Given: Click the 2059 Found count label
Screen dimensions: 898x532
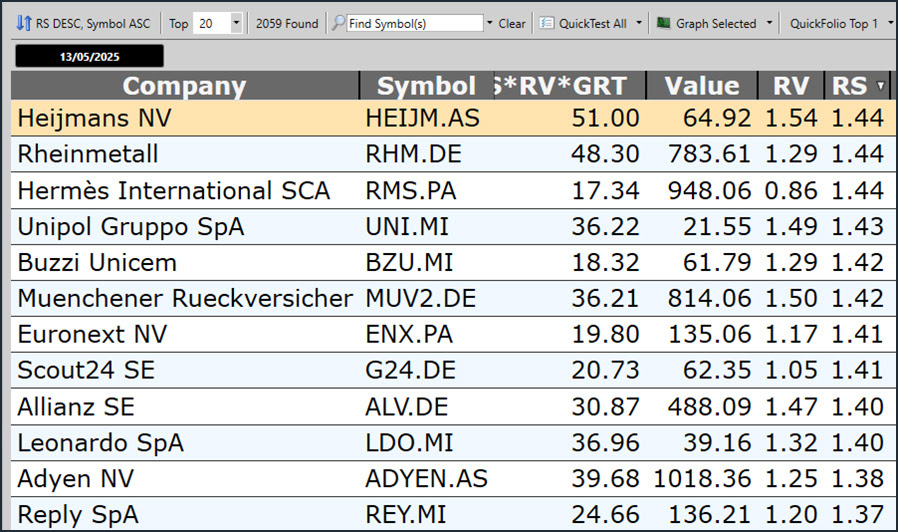Looking at the screenshot, I should (287, 23).
